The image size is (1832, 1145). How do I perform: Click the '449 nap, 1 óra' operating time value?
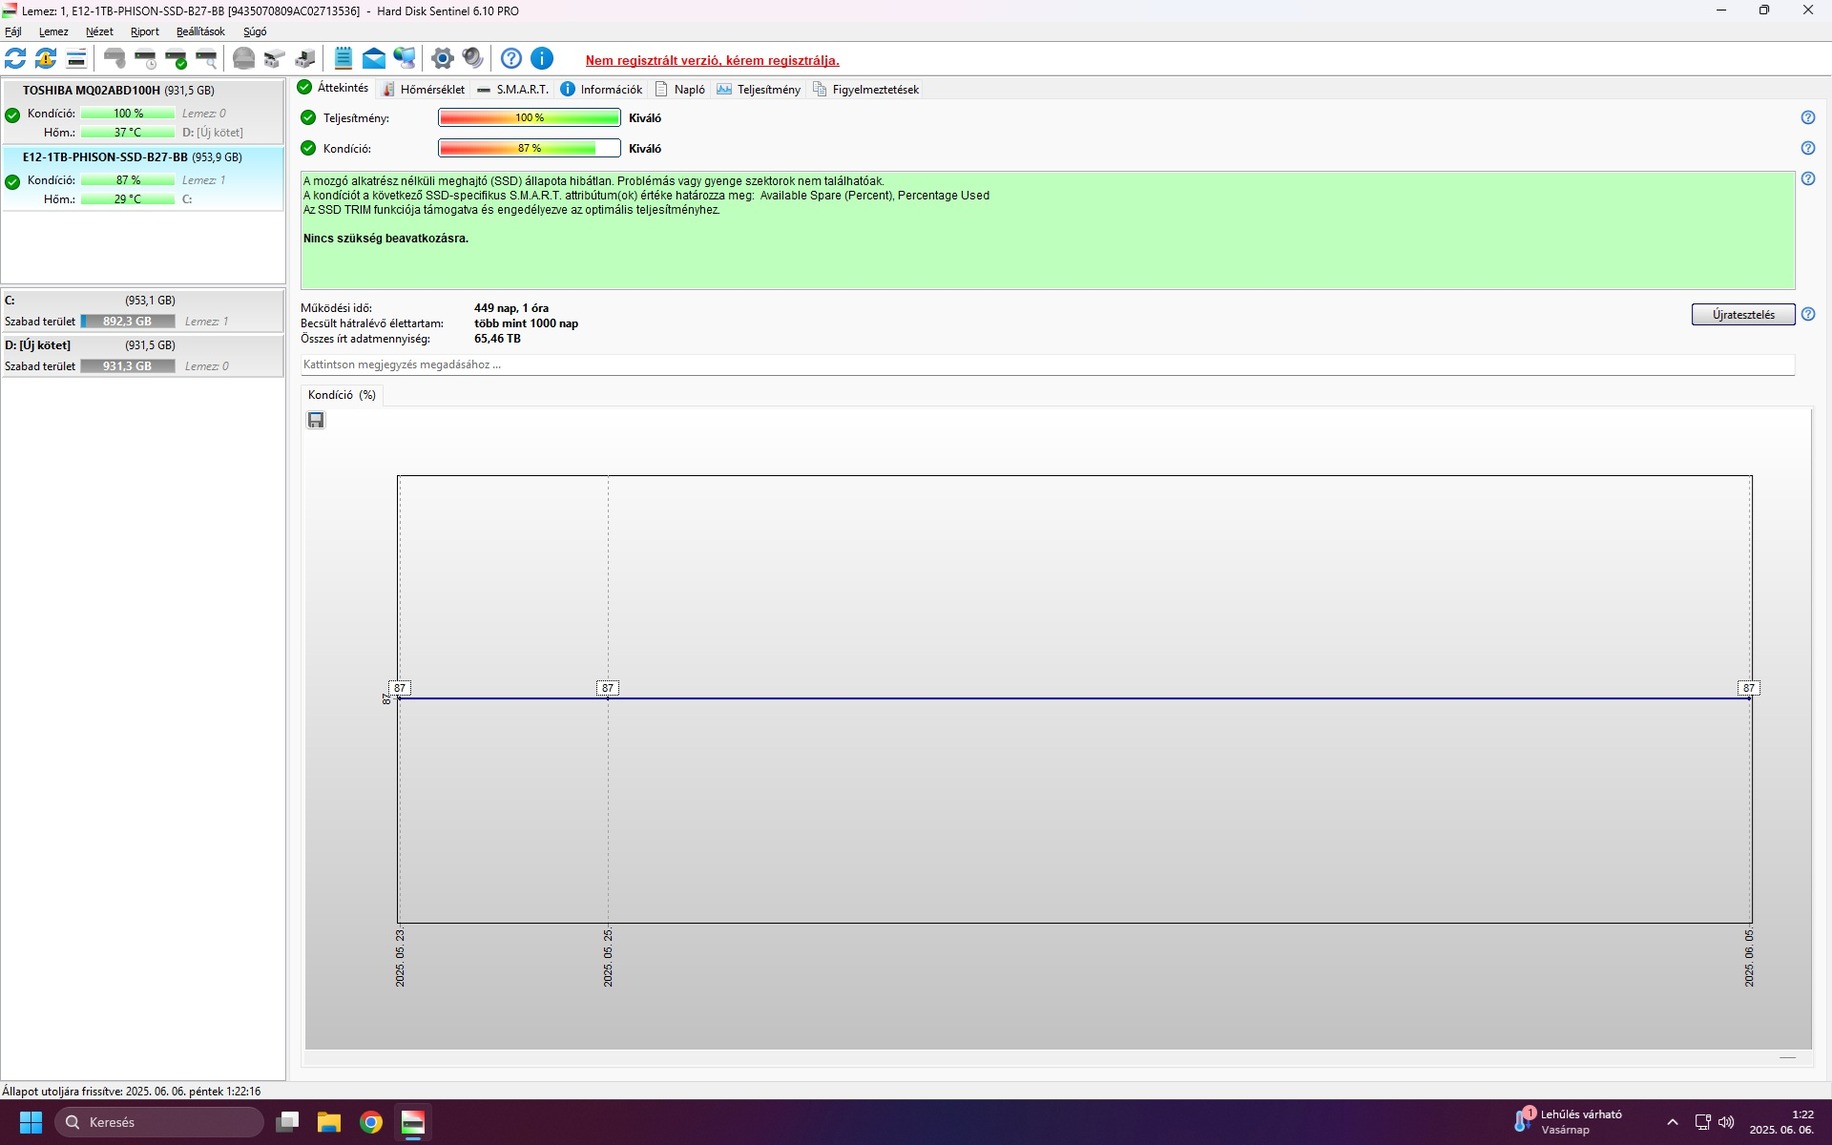(x=511, y=308)
